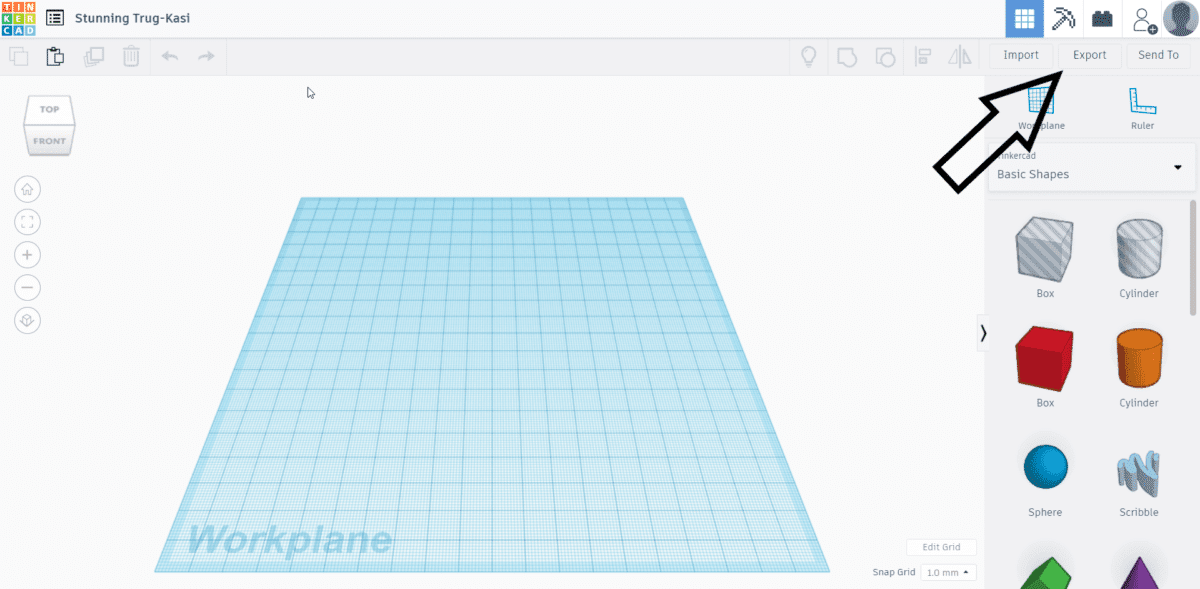Screen dimensions: 1200x589
Task: Switch to the 3D design gallery tab
Action: click(1024, 19)
